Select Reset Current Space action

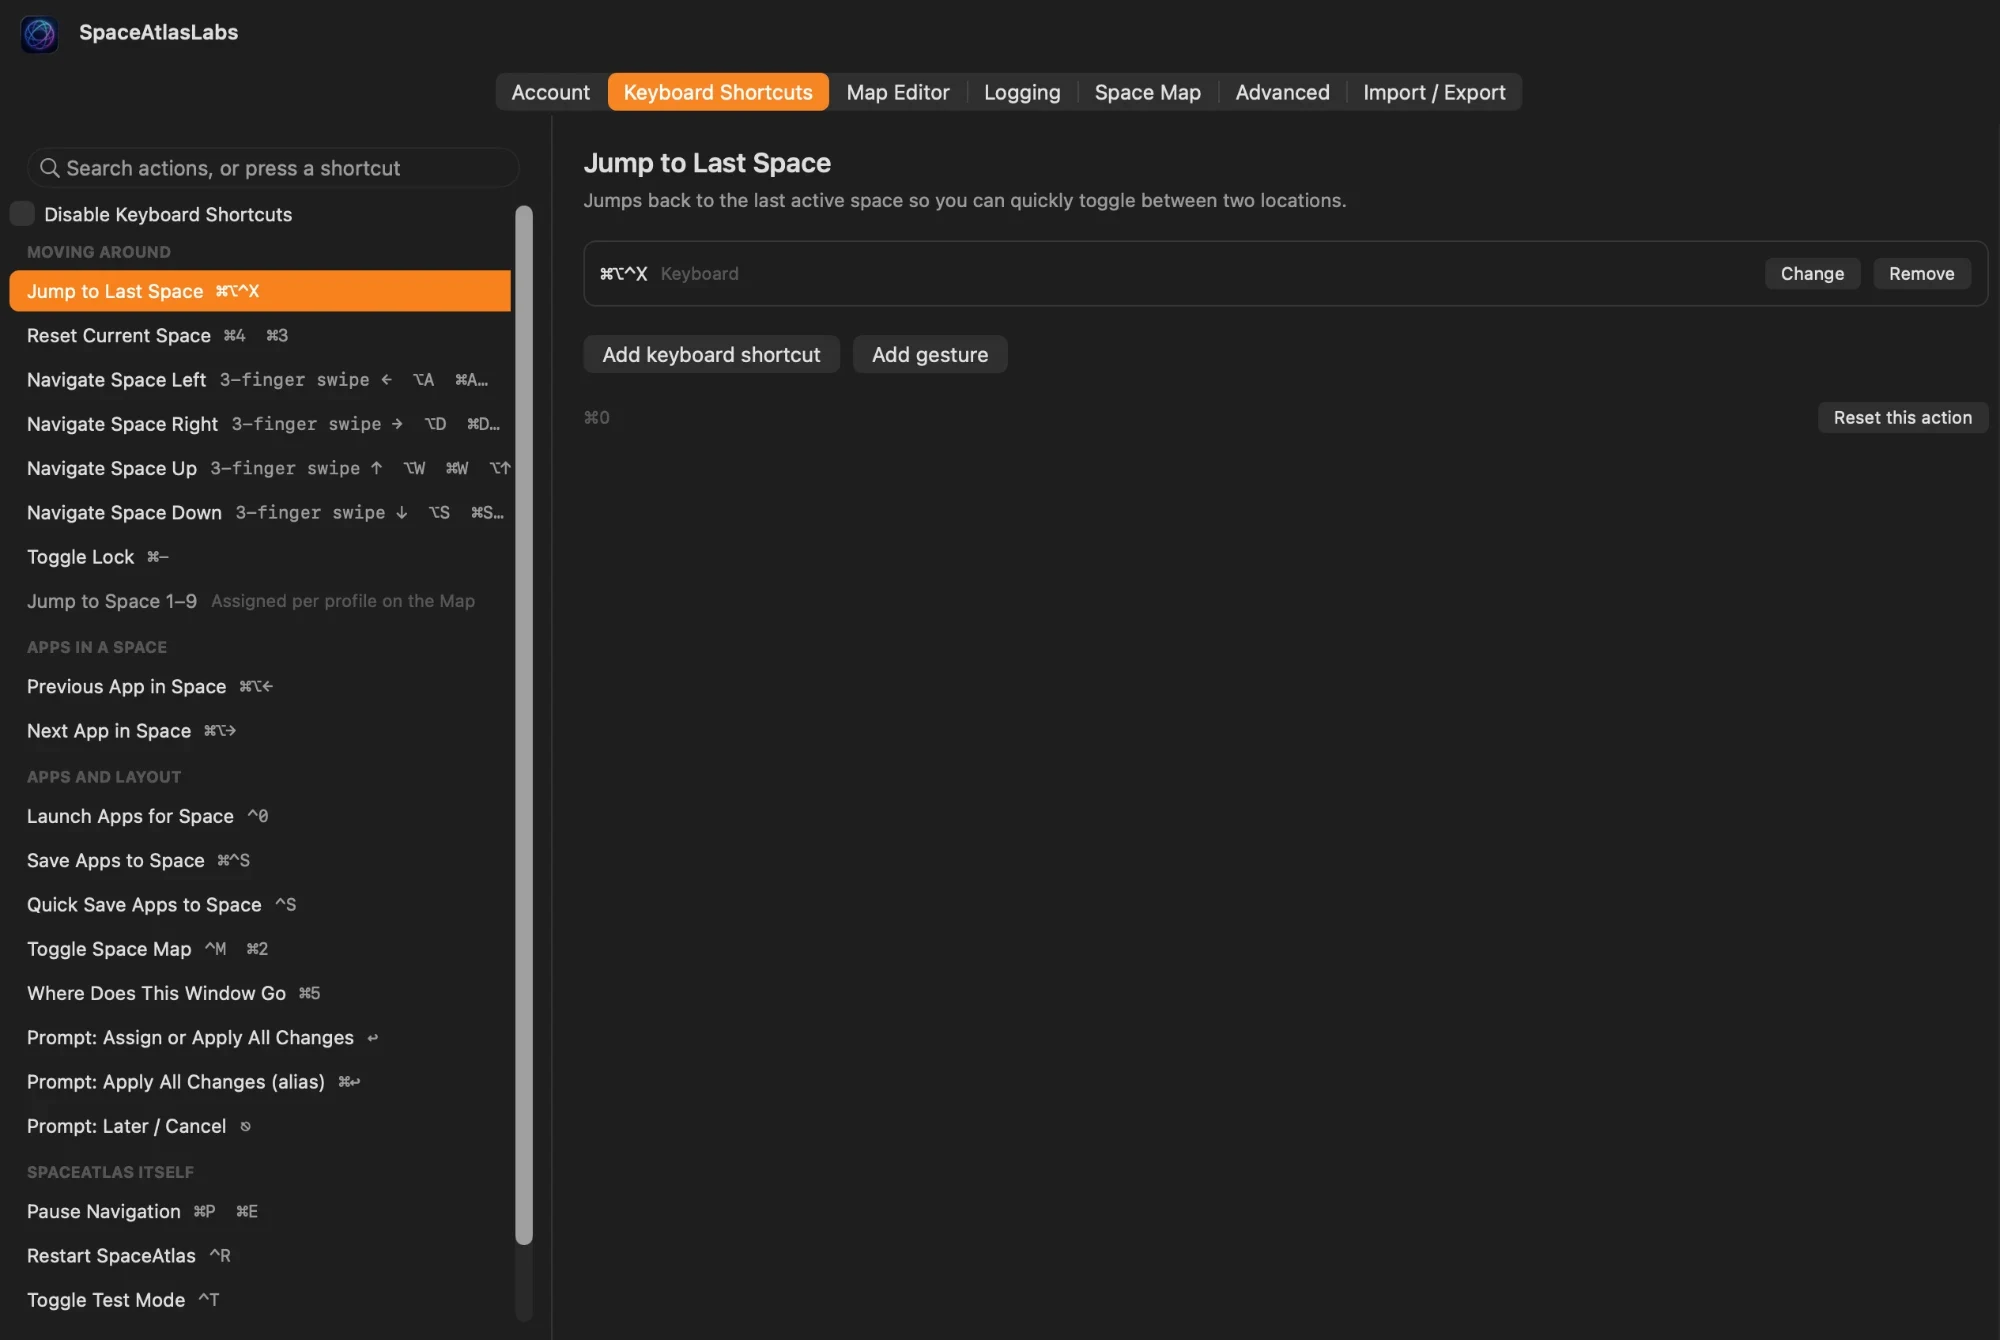coord(260,335)
